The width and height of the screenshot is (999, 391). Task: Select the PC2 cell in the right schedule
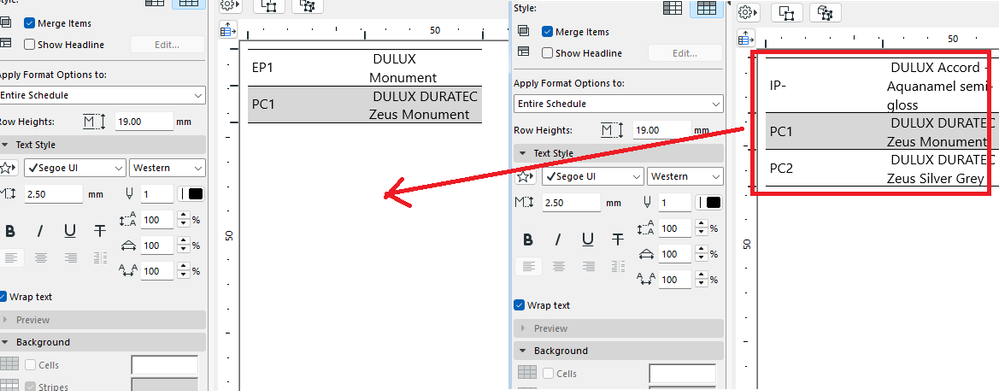[780, 168]
